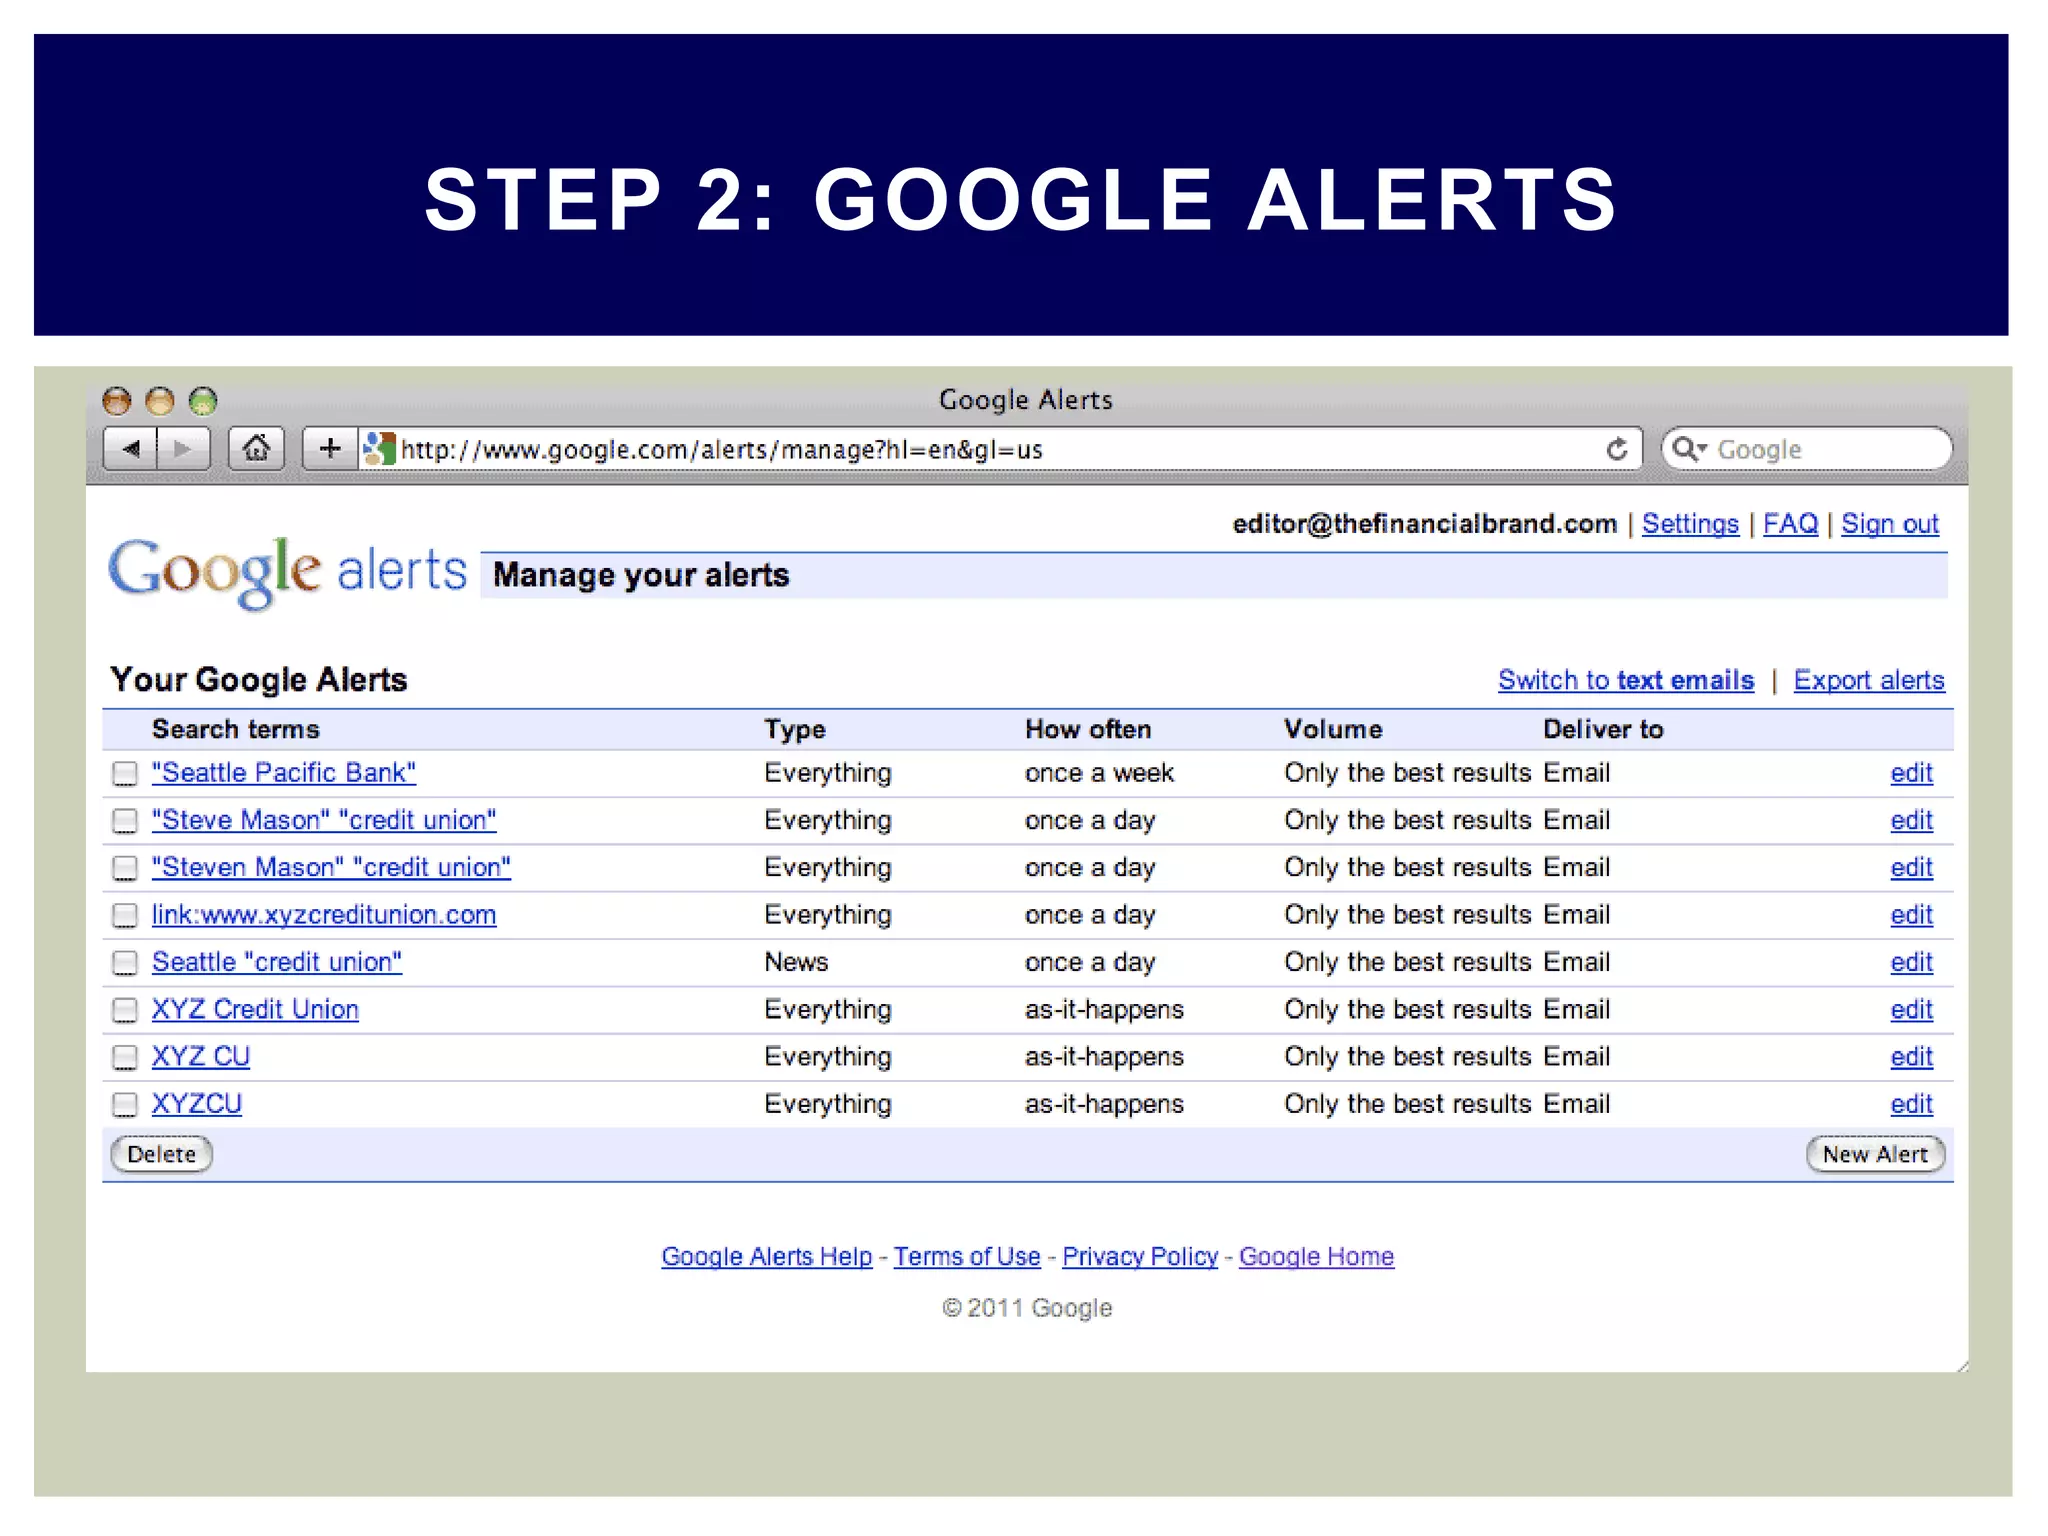2048x1536 pixels.
Task: Open the Privacy Policy link
Action: tap(1140, 1256)
